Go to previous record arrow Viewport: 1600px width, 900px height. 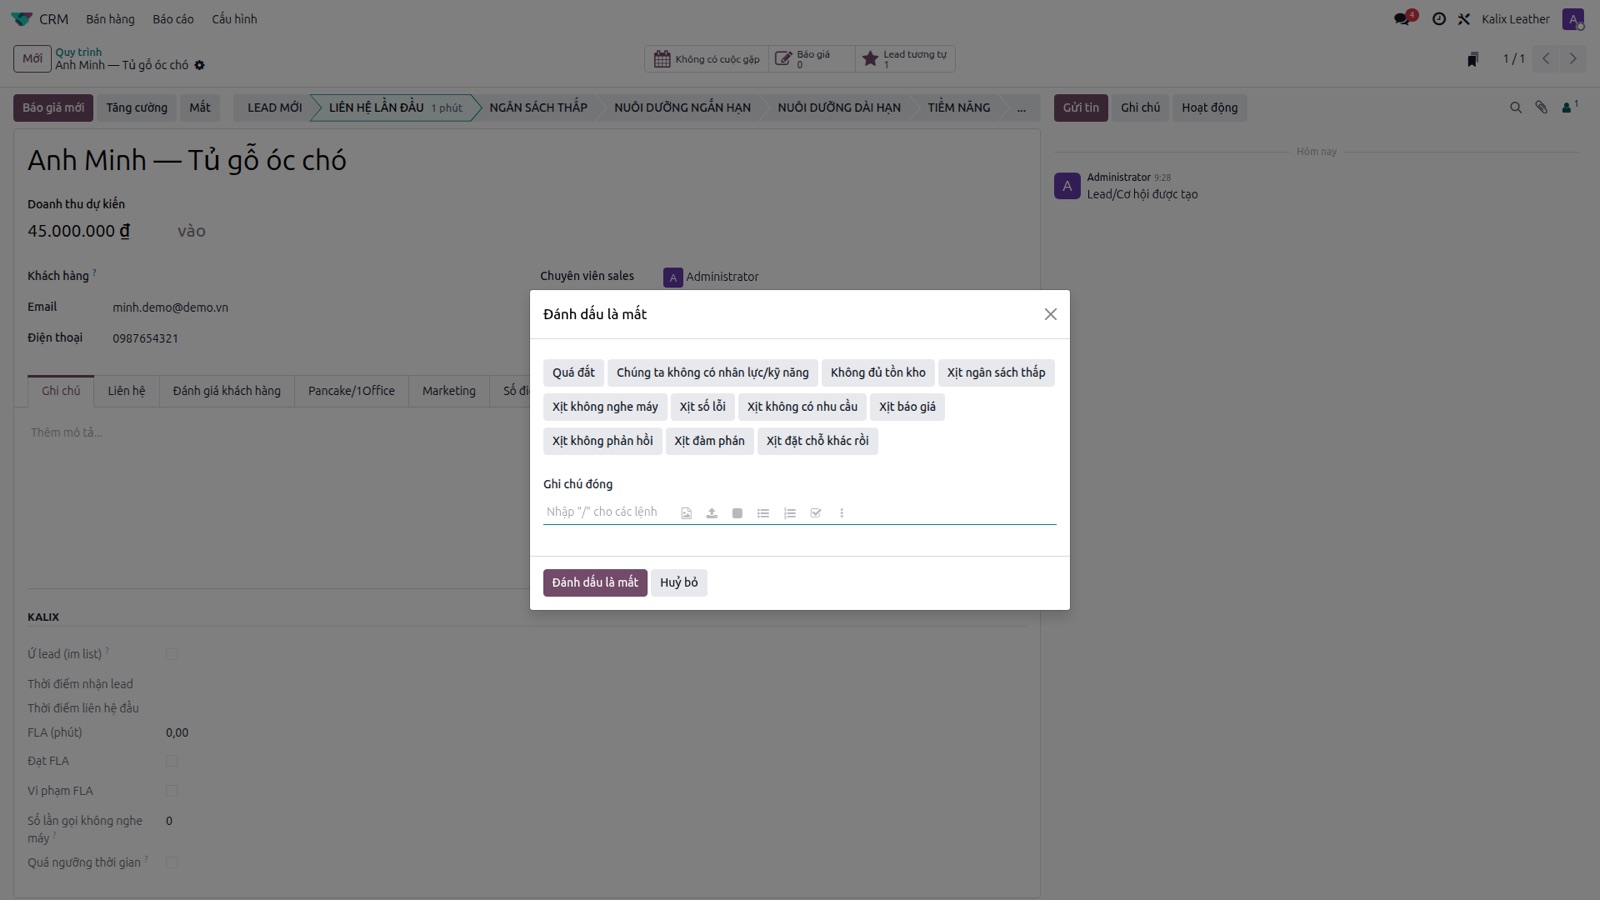1546,59
